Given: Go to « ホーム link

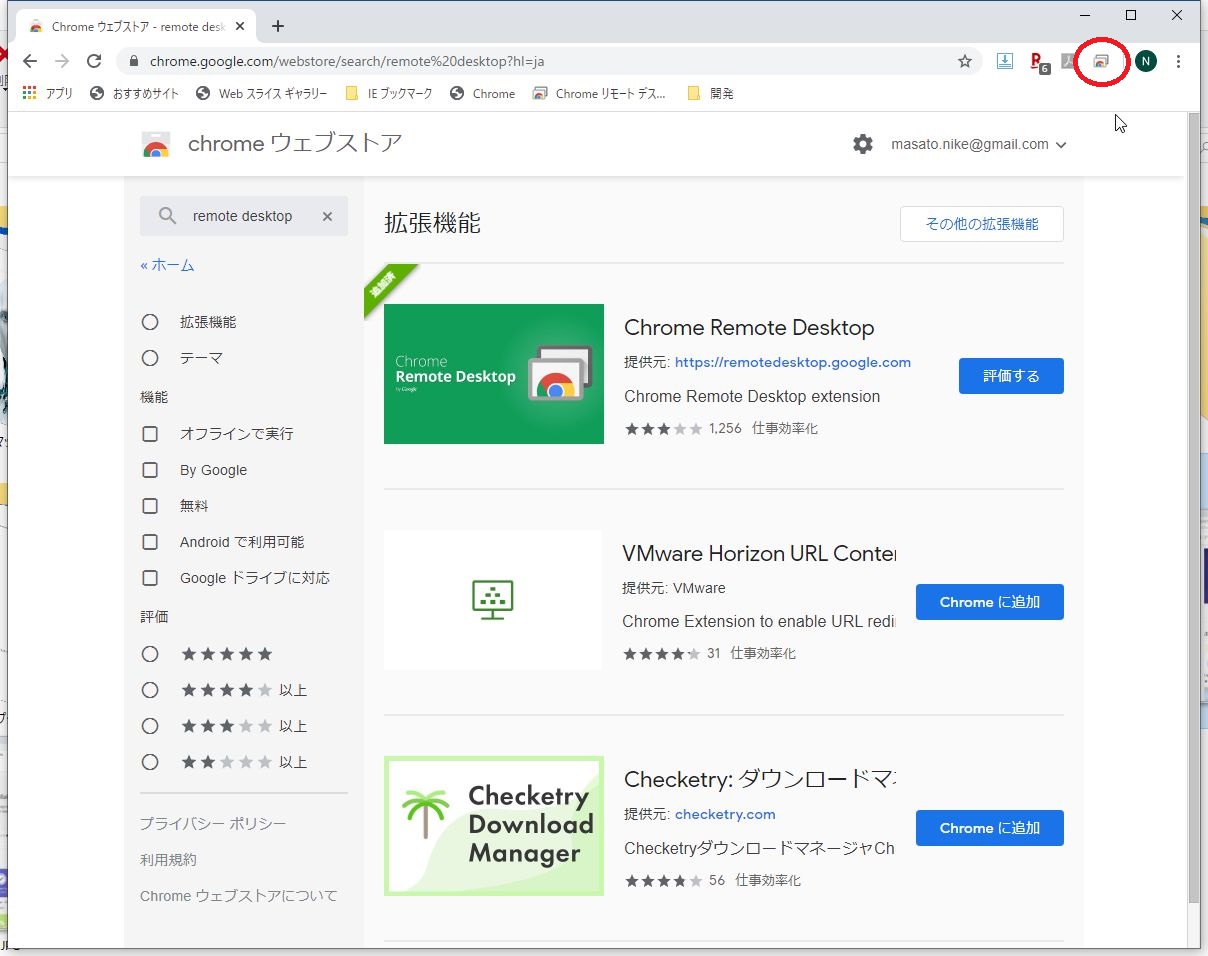Looking at the screenshot, I should click(167, 265).
